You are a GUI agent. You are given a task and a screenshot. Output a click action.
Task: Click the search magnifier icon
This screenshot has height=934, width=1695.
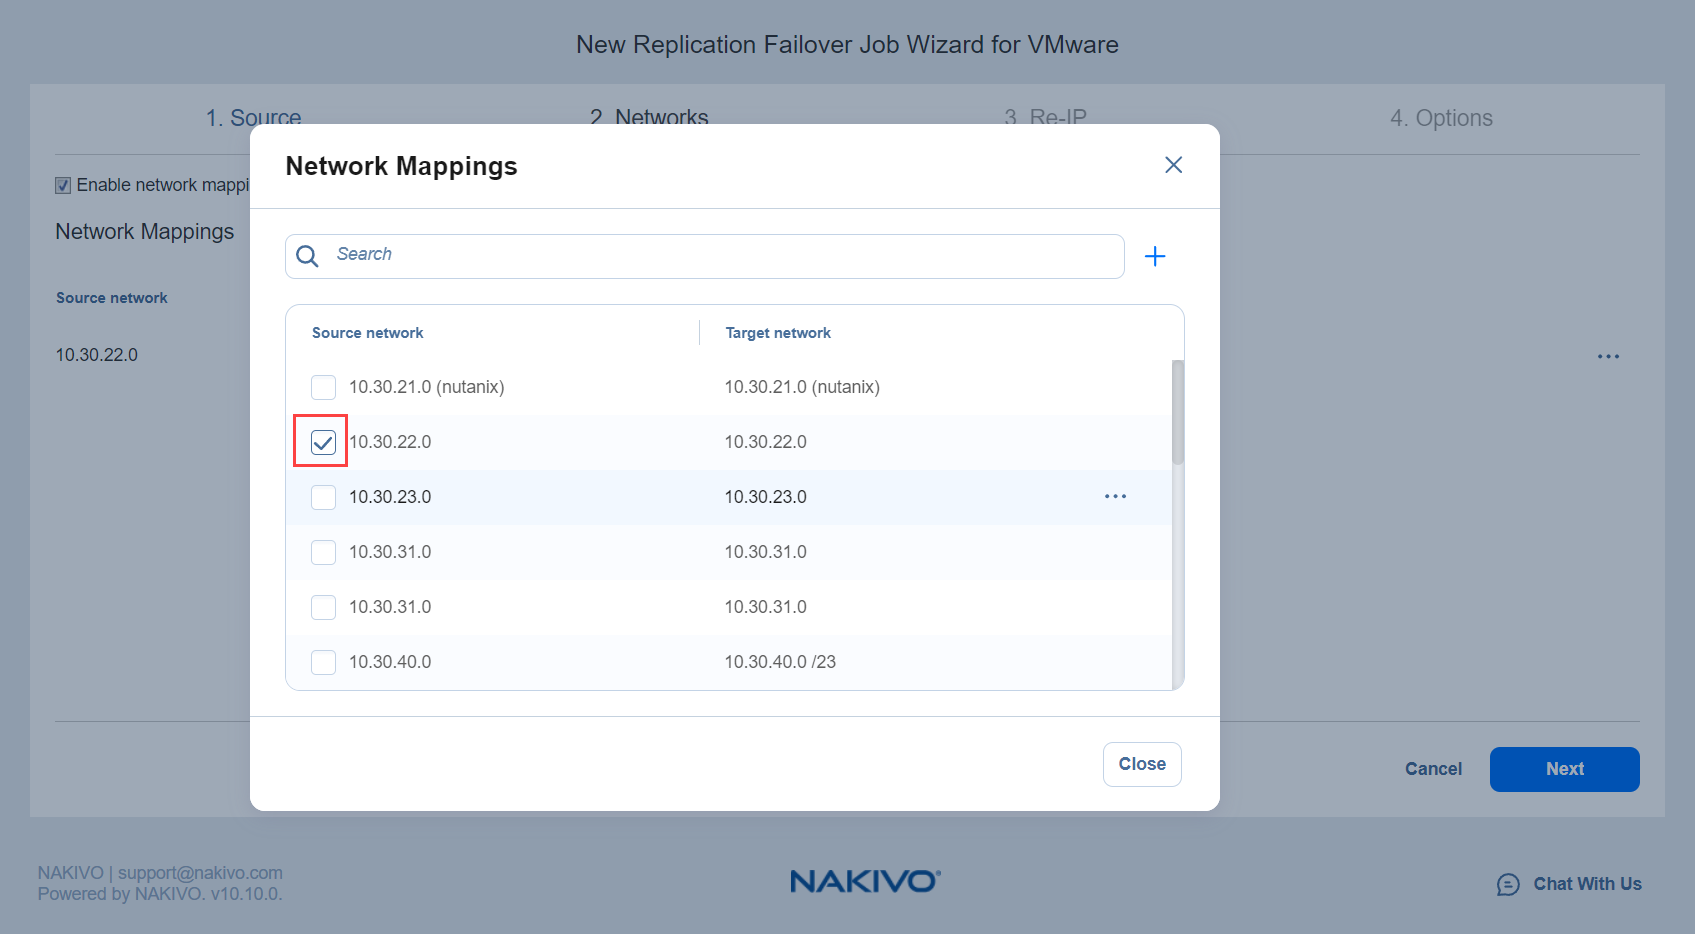coord(308,257)
